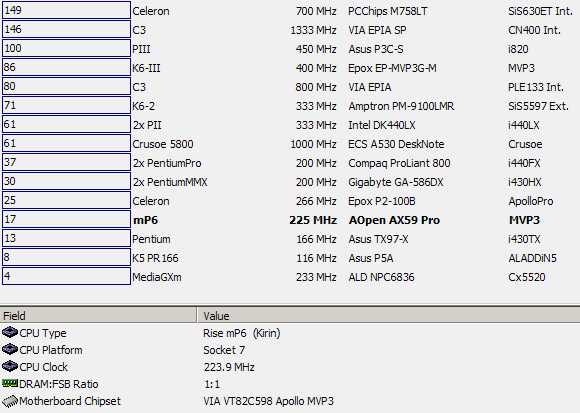Screen dimensions: 580x413
Task: Select the 2x PII entry
Action: 147,125
